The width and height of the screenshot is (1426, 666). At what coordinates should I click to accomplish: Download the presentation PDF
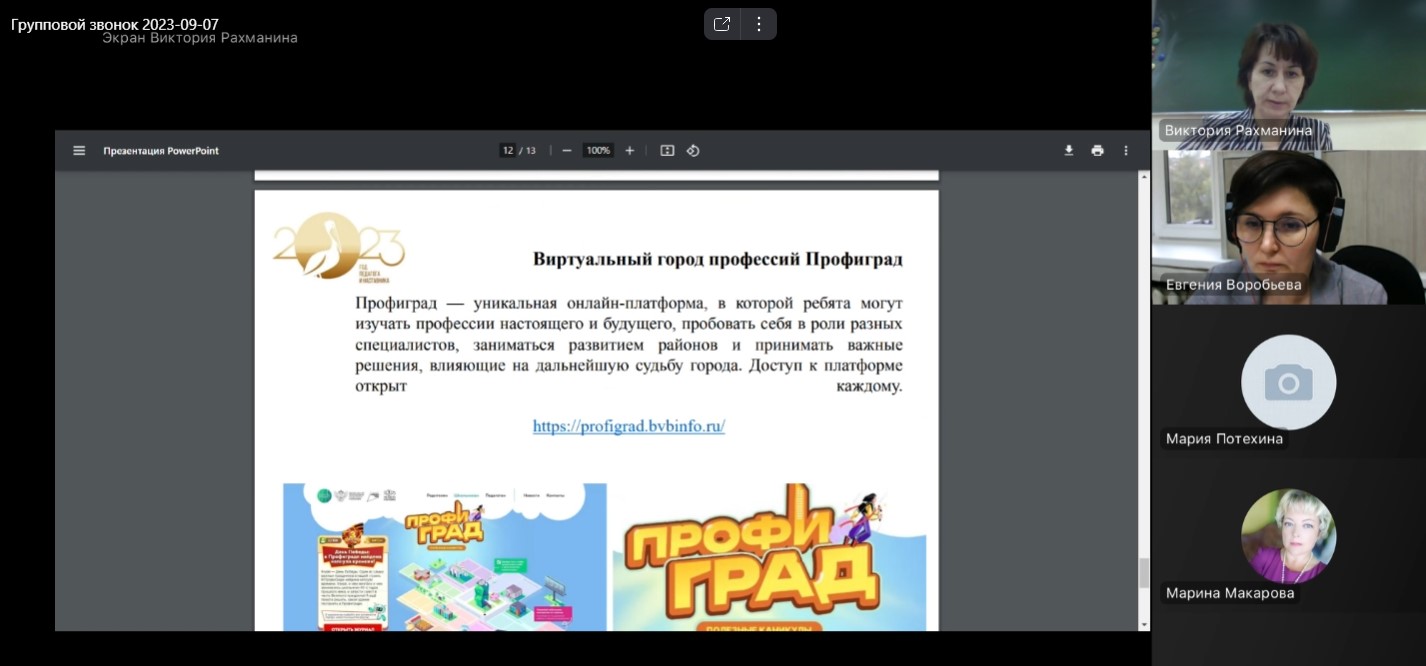[x=1068, y=151]
